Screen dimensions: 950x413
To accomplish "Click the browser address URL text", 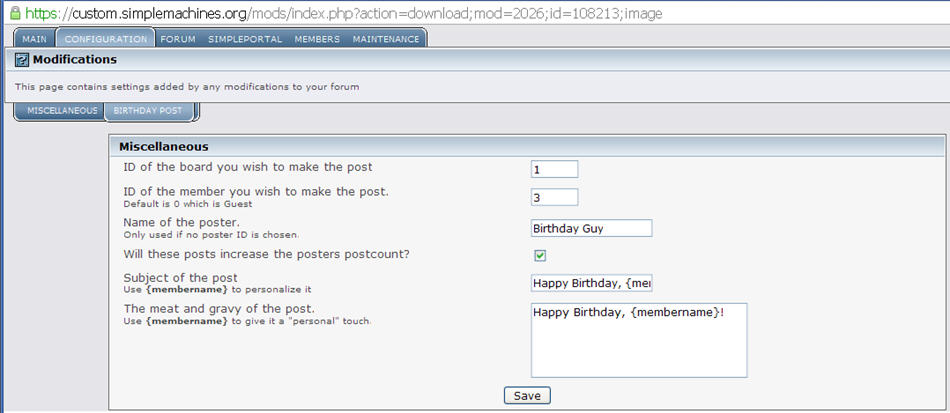I will point(360,14).
